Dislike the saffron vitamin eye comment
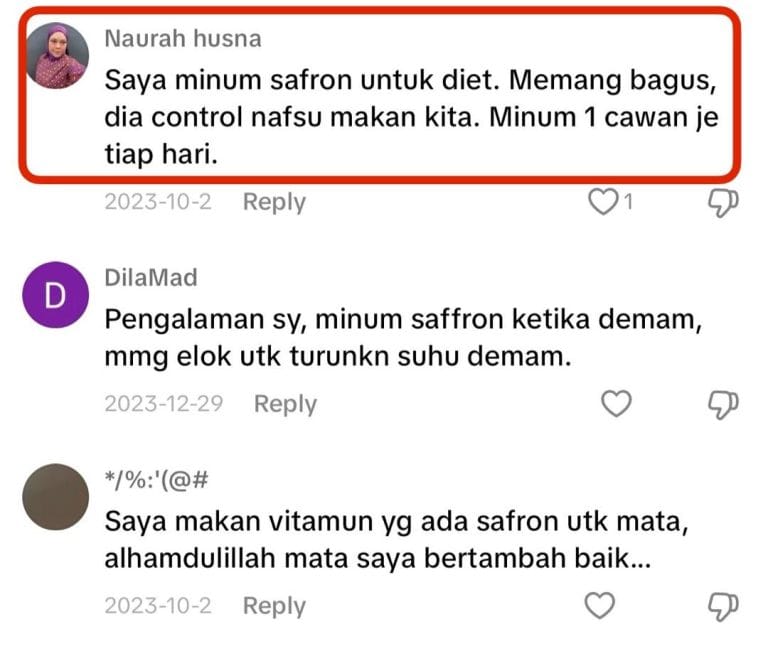The image size is (768, 661). tap(722, 606)
